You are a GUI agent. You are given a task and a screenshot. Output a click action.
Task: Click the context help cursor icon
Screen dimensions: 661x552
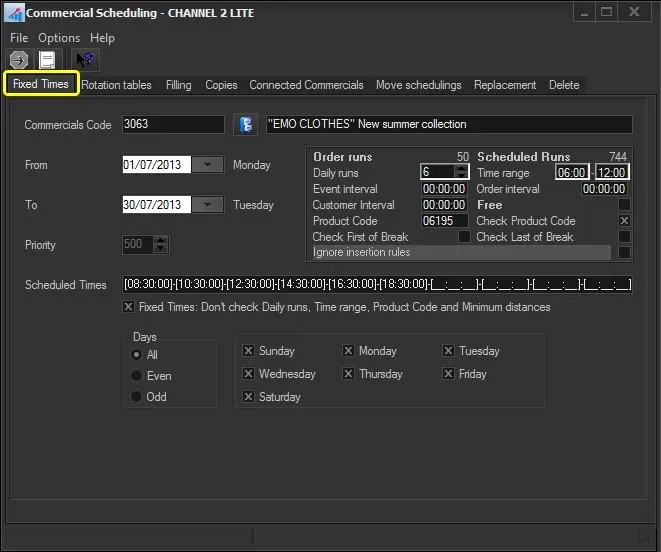(85, 60)
